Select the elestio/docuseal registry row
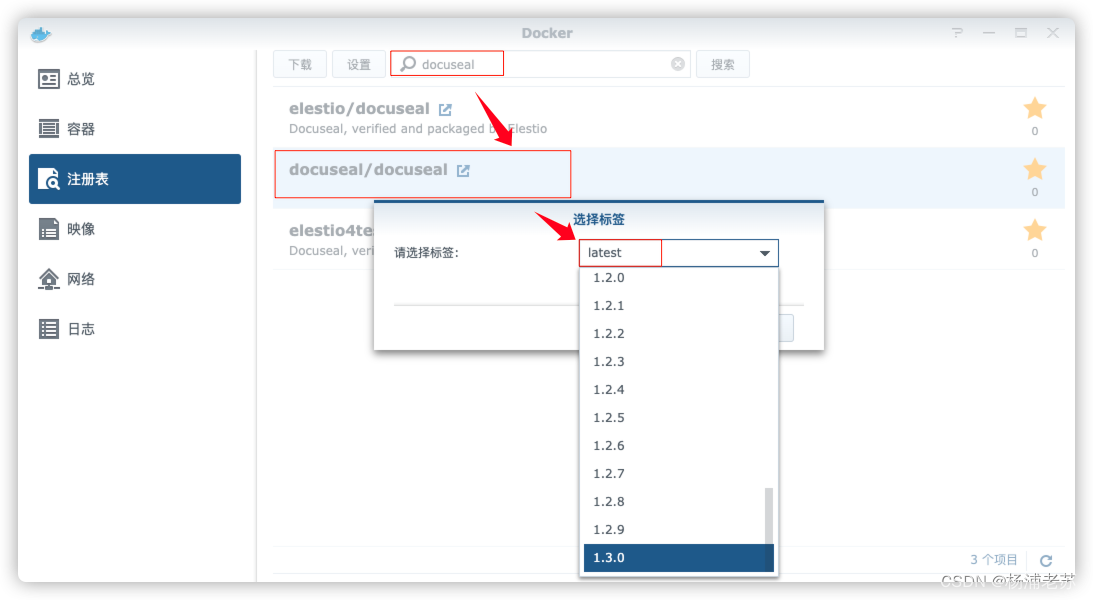The height and width of the screenshot is (600, 1093). 669,118
